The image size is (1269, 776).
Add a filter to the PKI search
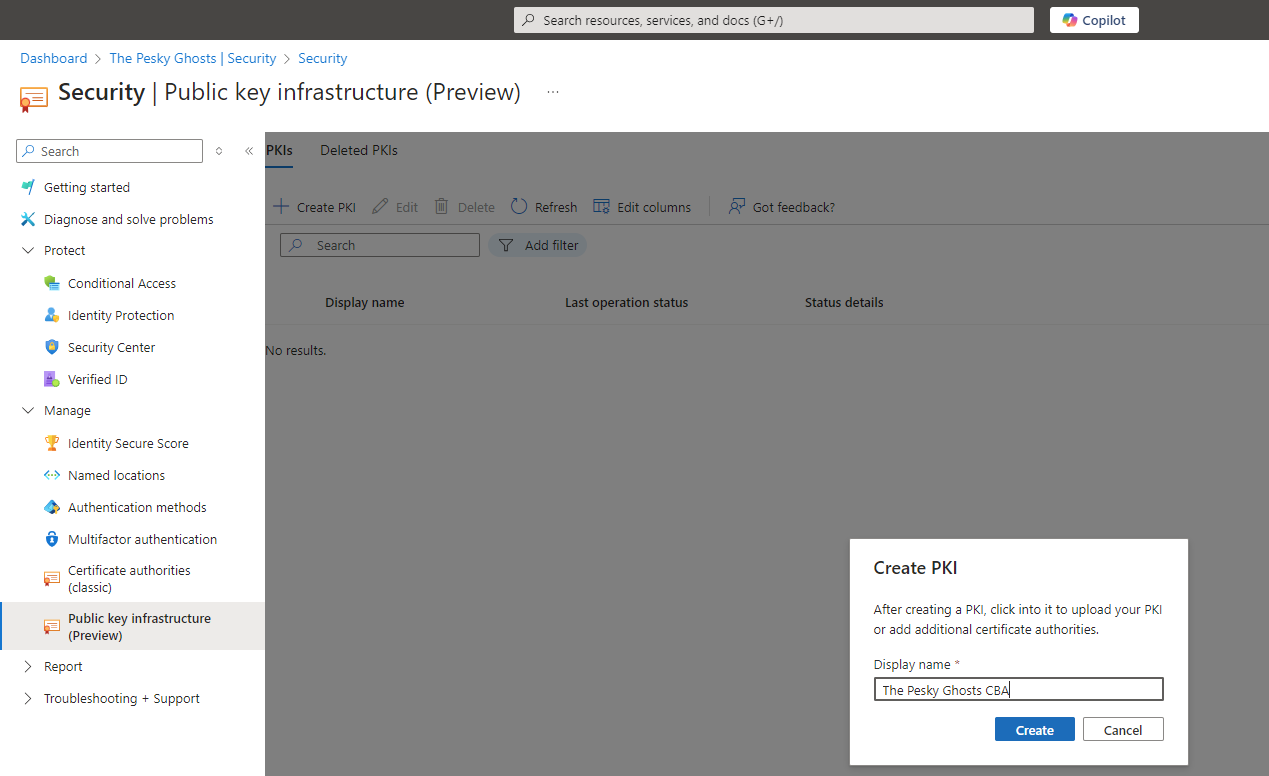538,245
